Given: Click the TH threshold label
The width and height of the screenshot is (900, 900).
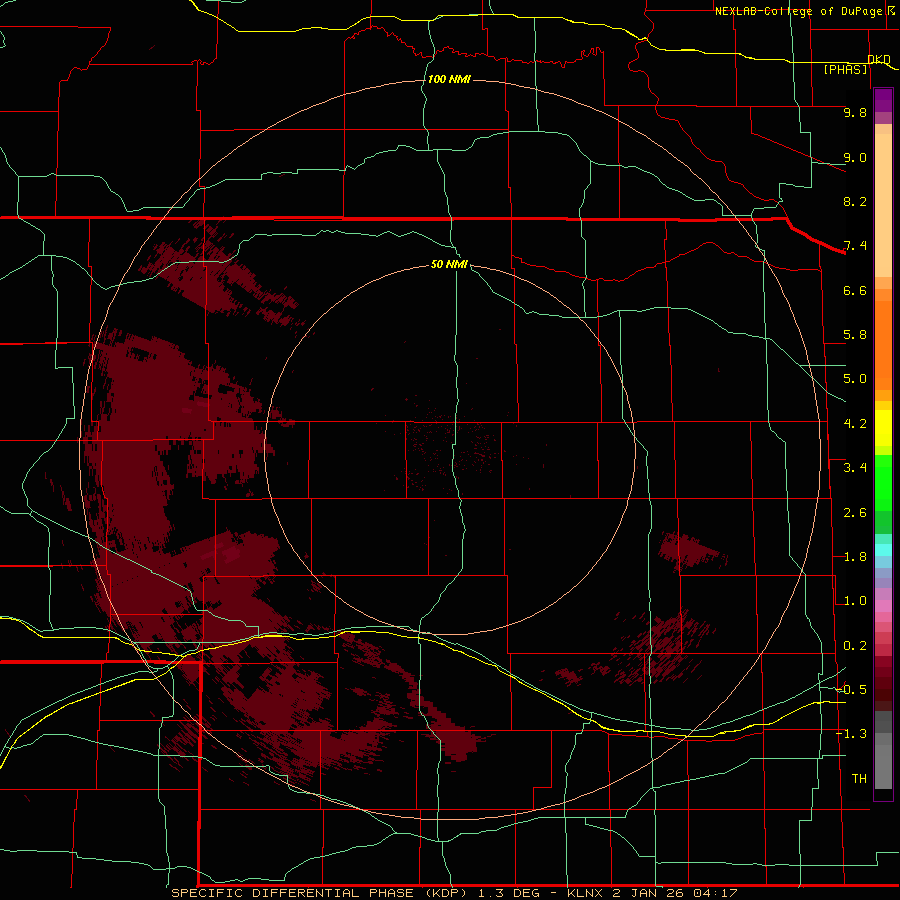Looking at the screenshot, I should coord(859,779).
